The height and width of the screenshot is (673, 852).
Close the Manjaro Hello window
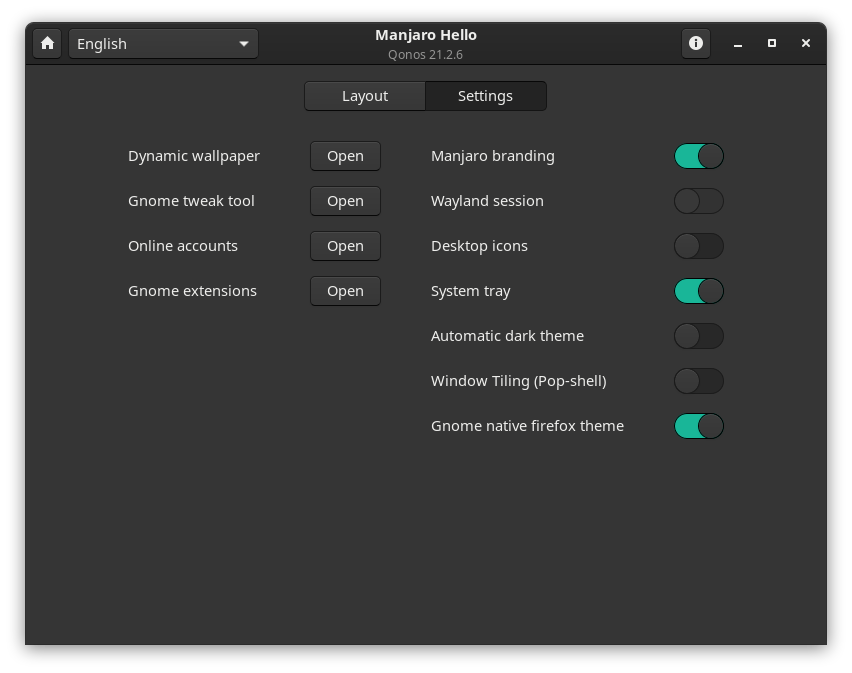tap(806, 43)
